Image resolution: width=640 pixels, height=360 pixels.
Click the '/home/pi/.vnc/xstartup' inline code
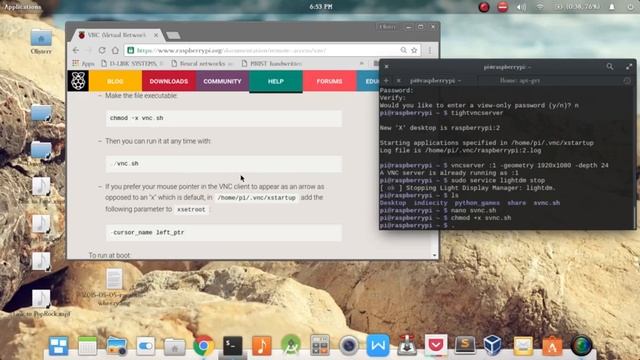pyautogui.click(x=256, y=198)
